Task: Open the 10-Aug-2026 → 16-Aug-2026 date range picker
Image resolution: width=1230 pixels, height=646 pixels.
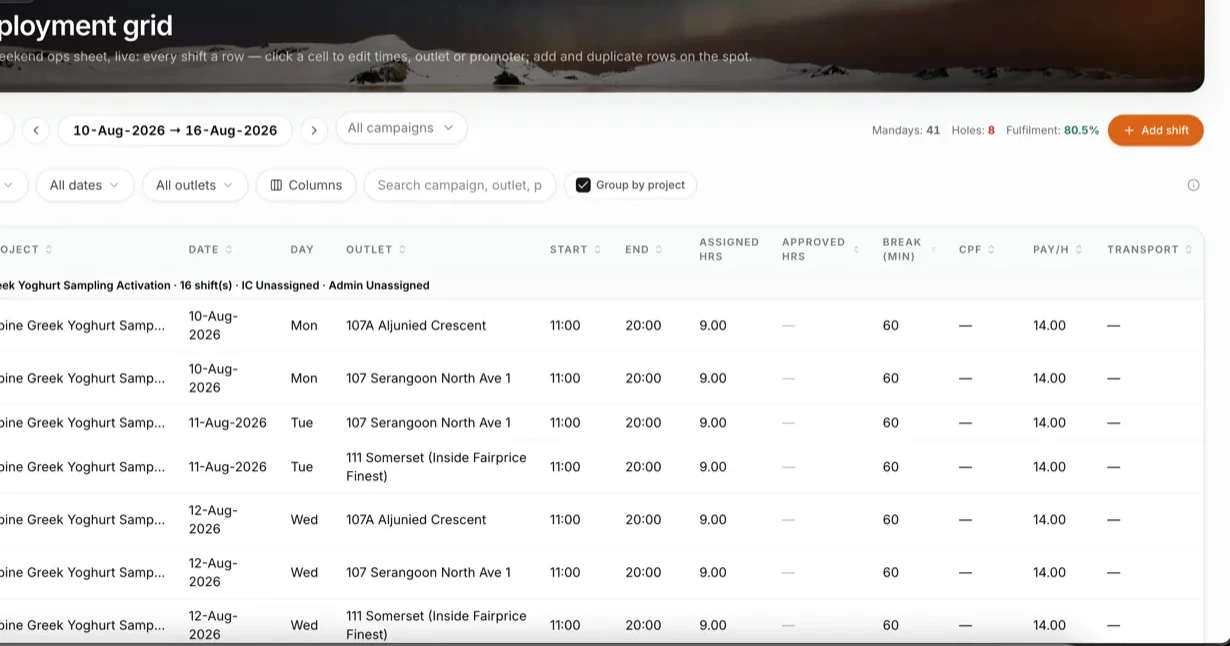Action: pyautogui.click(x=175, y=130)
